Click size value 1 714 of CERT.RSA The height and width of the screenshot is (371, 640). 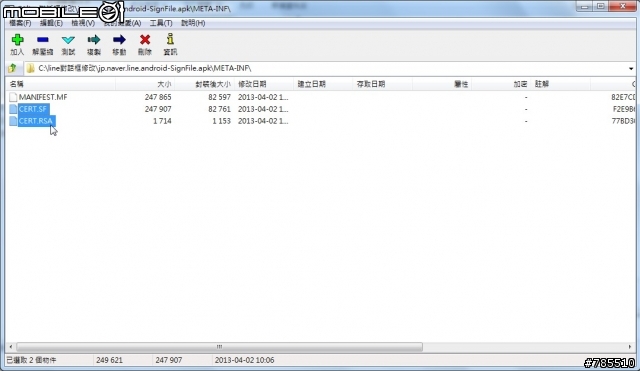(x=162, y=121)
